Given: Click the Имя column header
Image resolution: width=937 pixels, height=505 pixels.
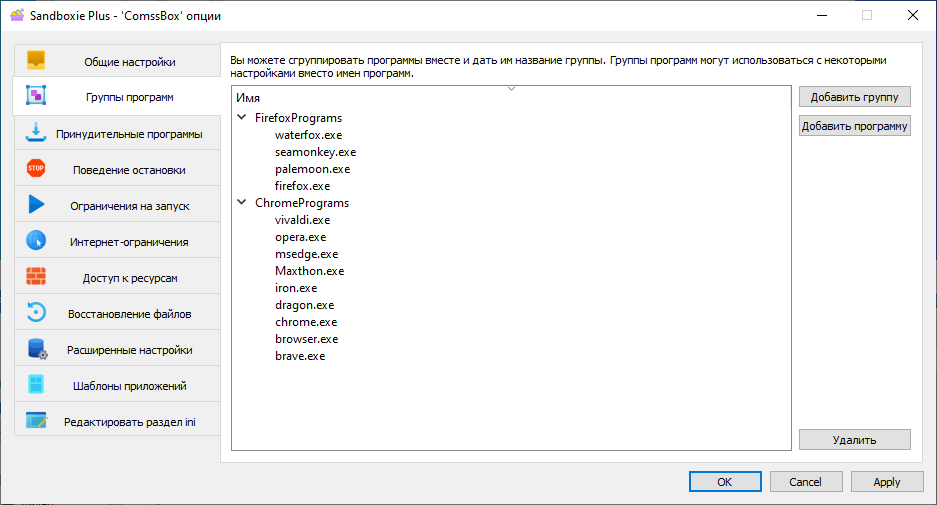Looking at the screenshot, I should coord(511,97).
